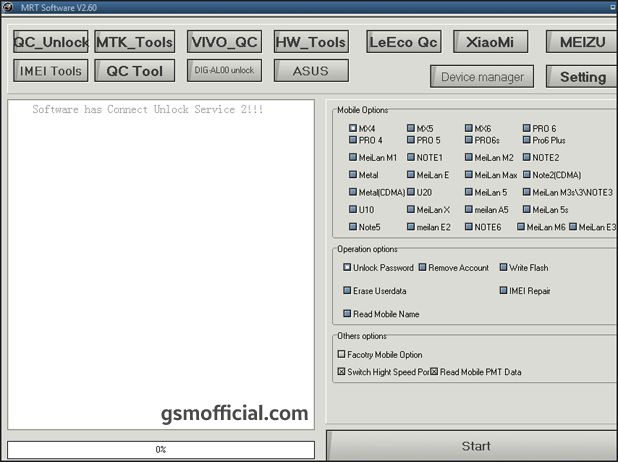
Task: Click the MRT Software title bar icon
Action: (7, 7)
